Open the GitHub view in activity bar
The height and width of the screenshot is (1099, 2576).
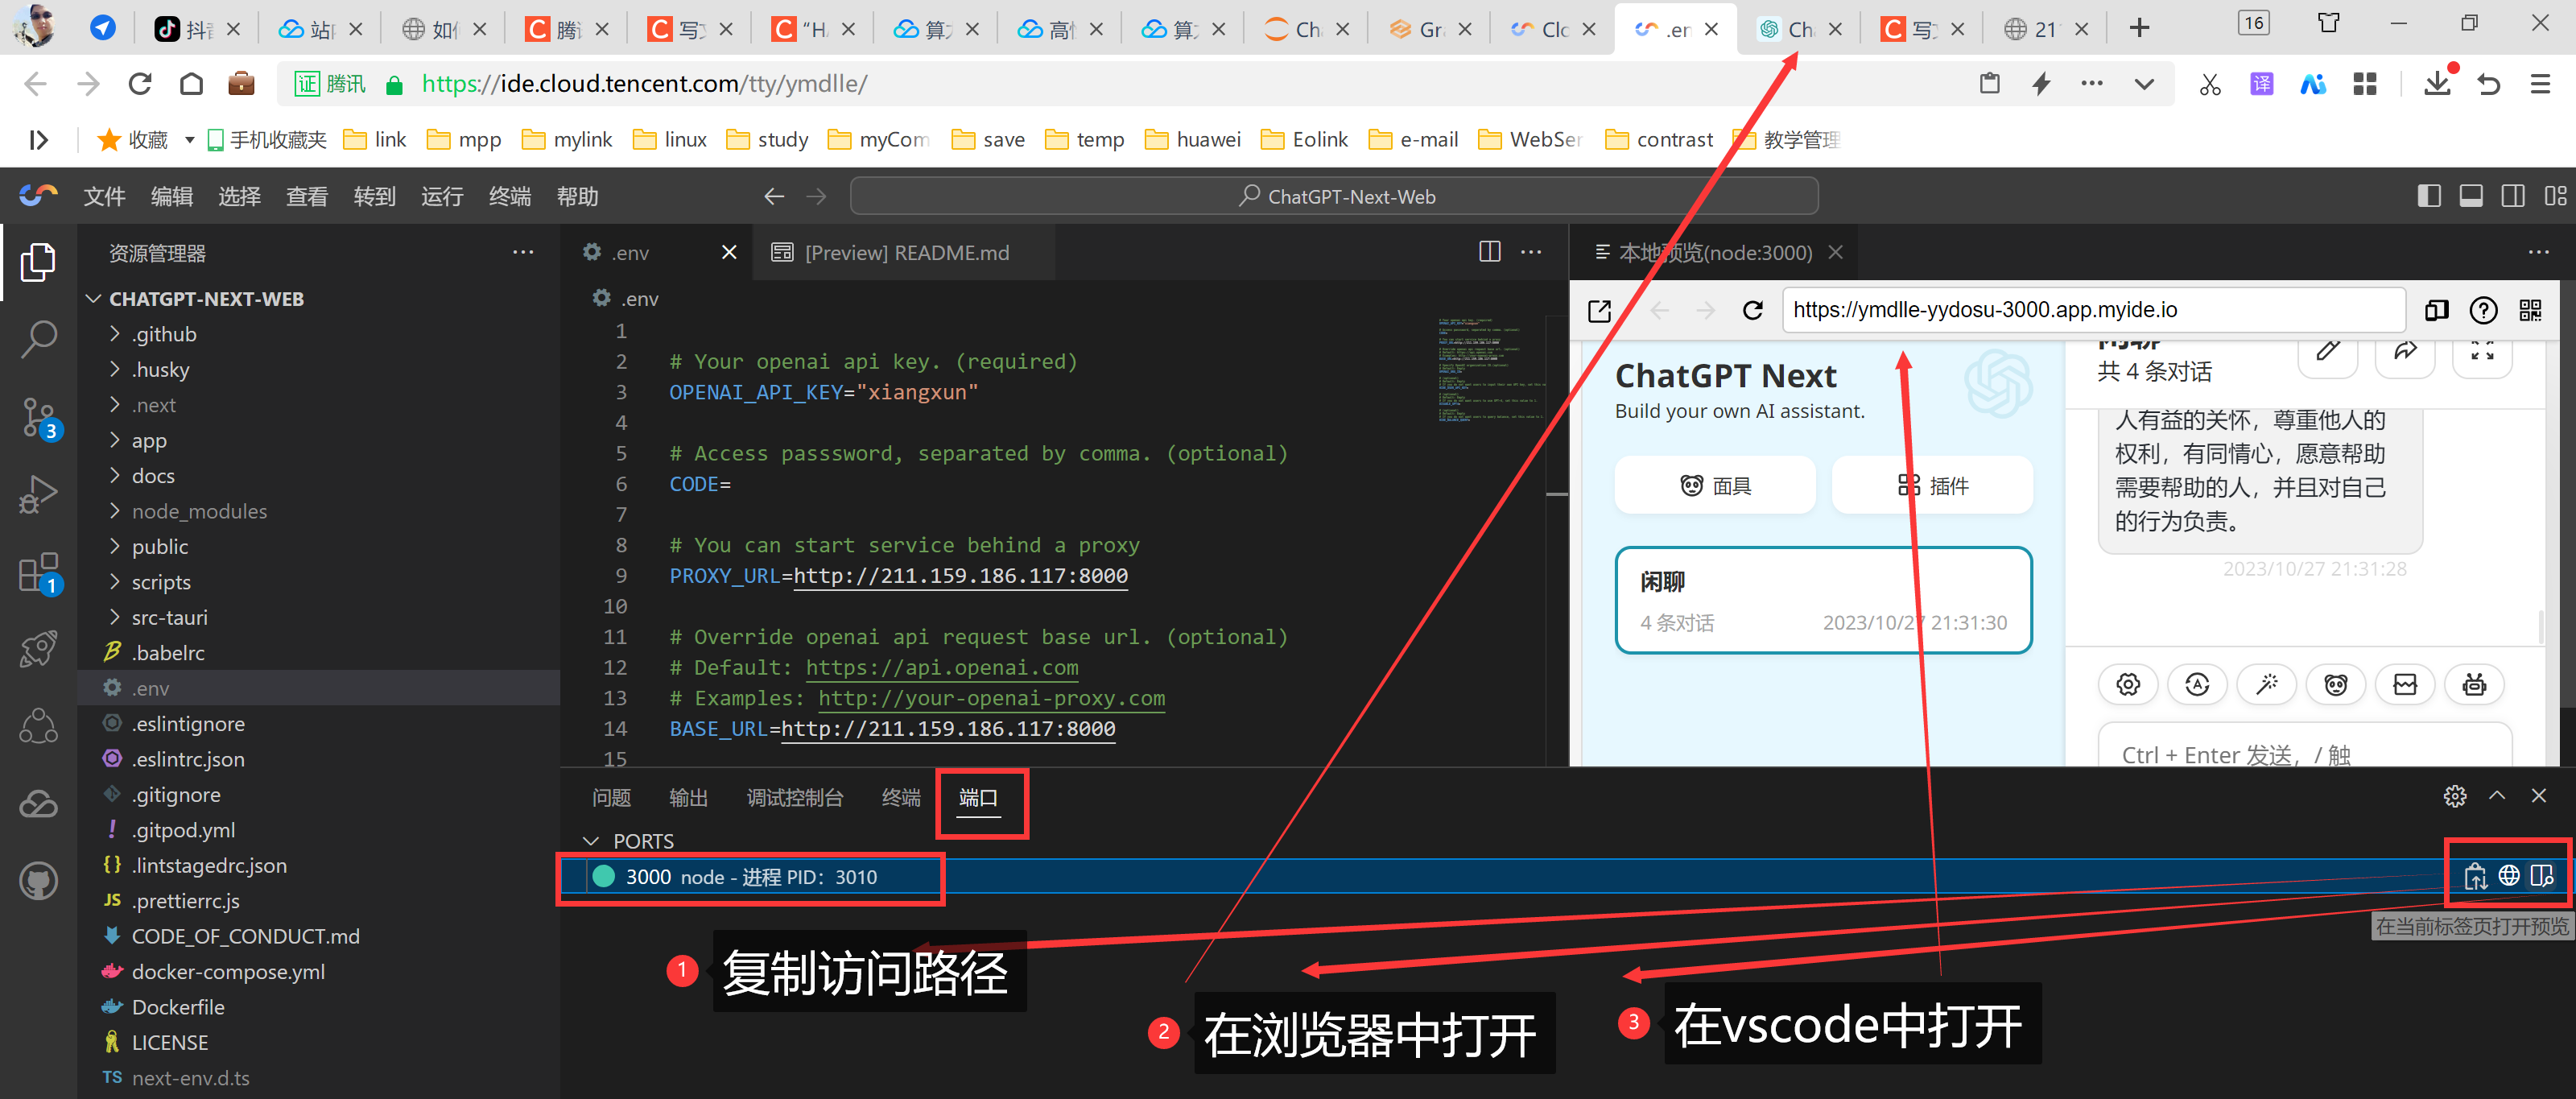coord(38,881)
